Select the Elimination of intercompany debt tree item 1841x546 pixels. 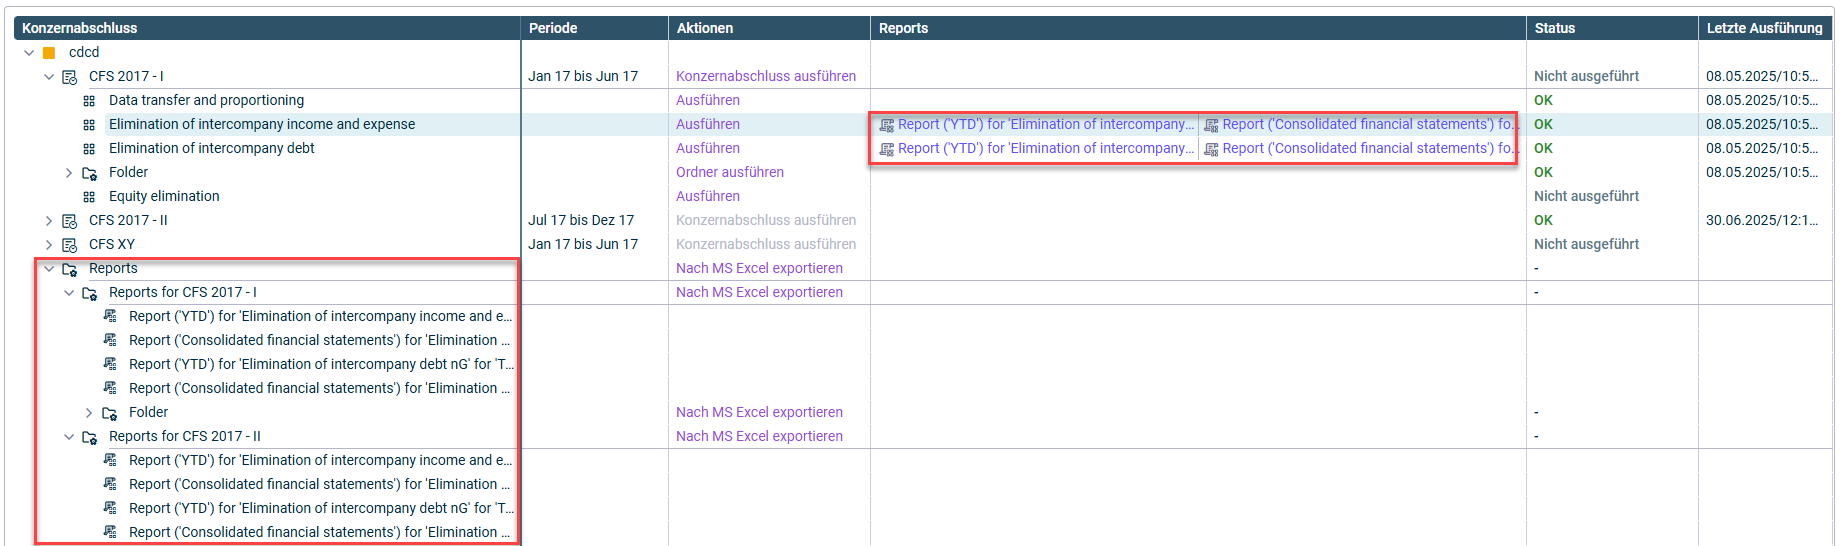(x=211, y=148)
